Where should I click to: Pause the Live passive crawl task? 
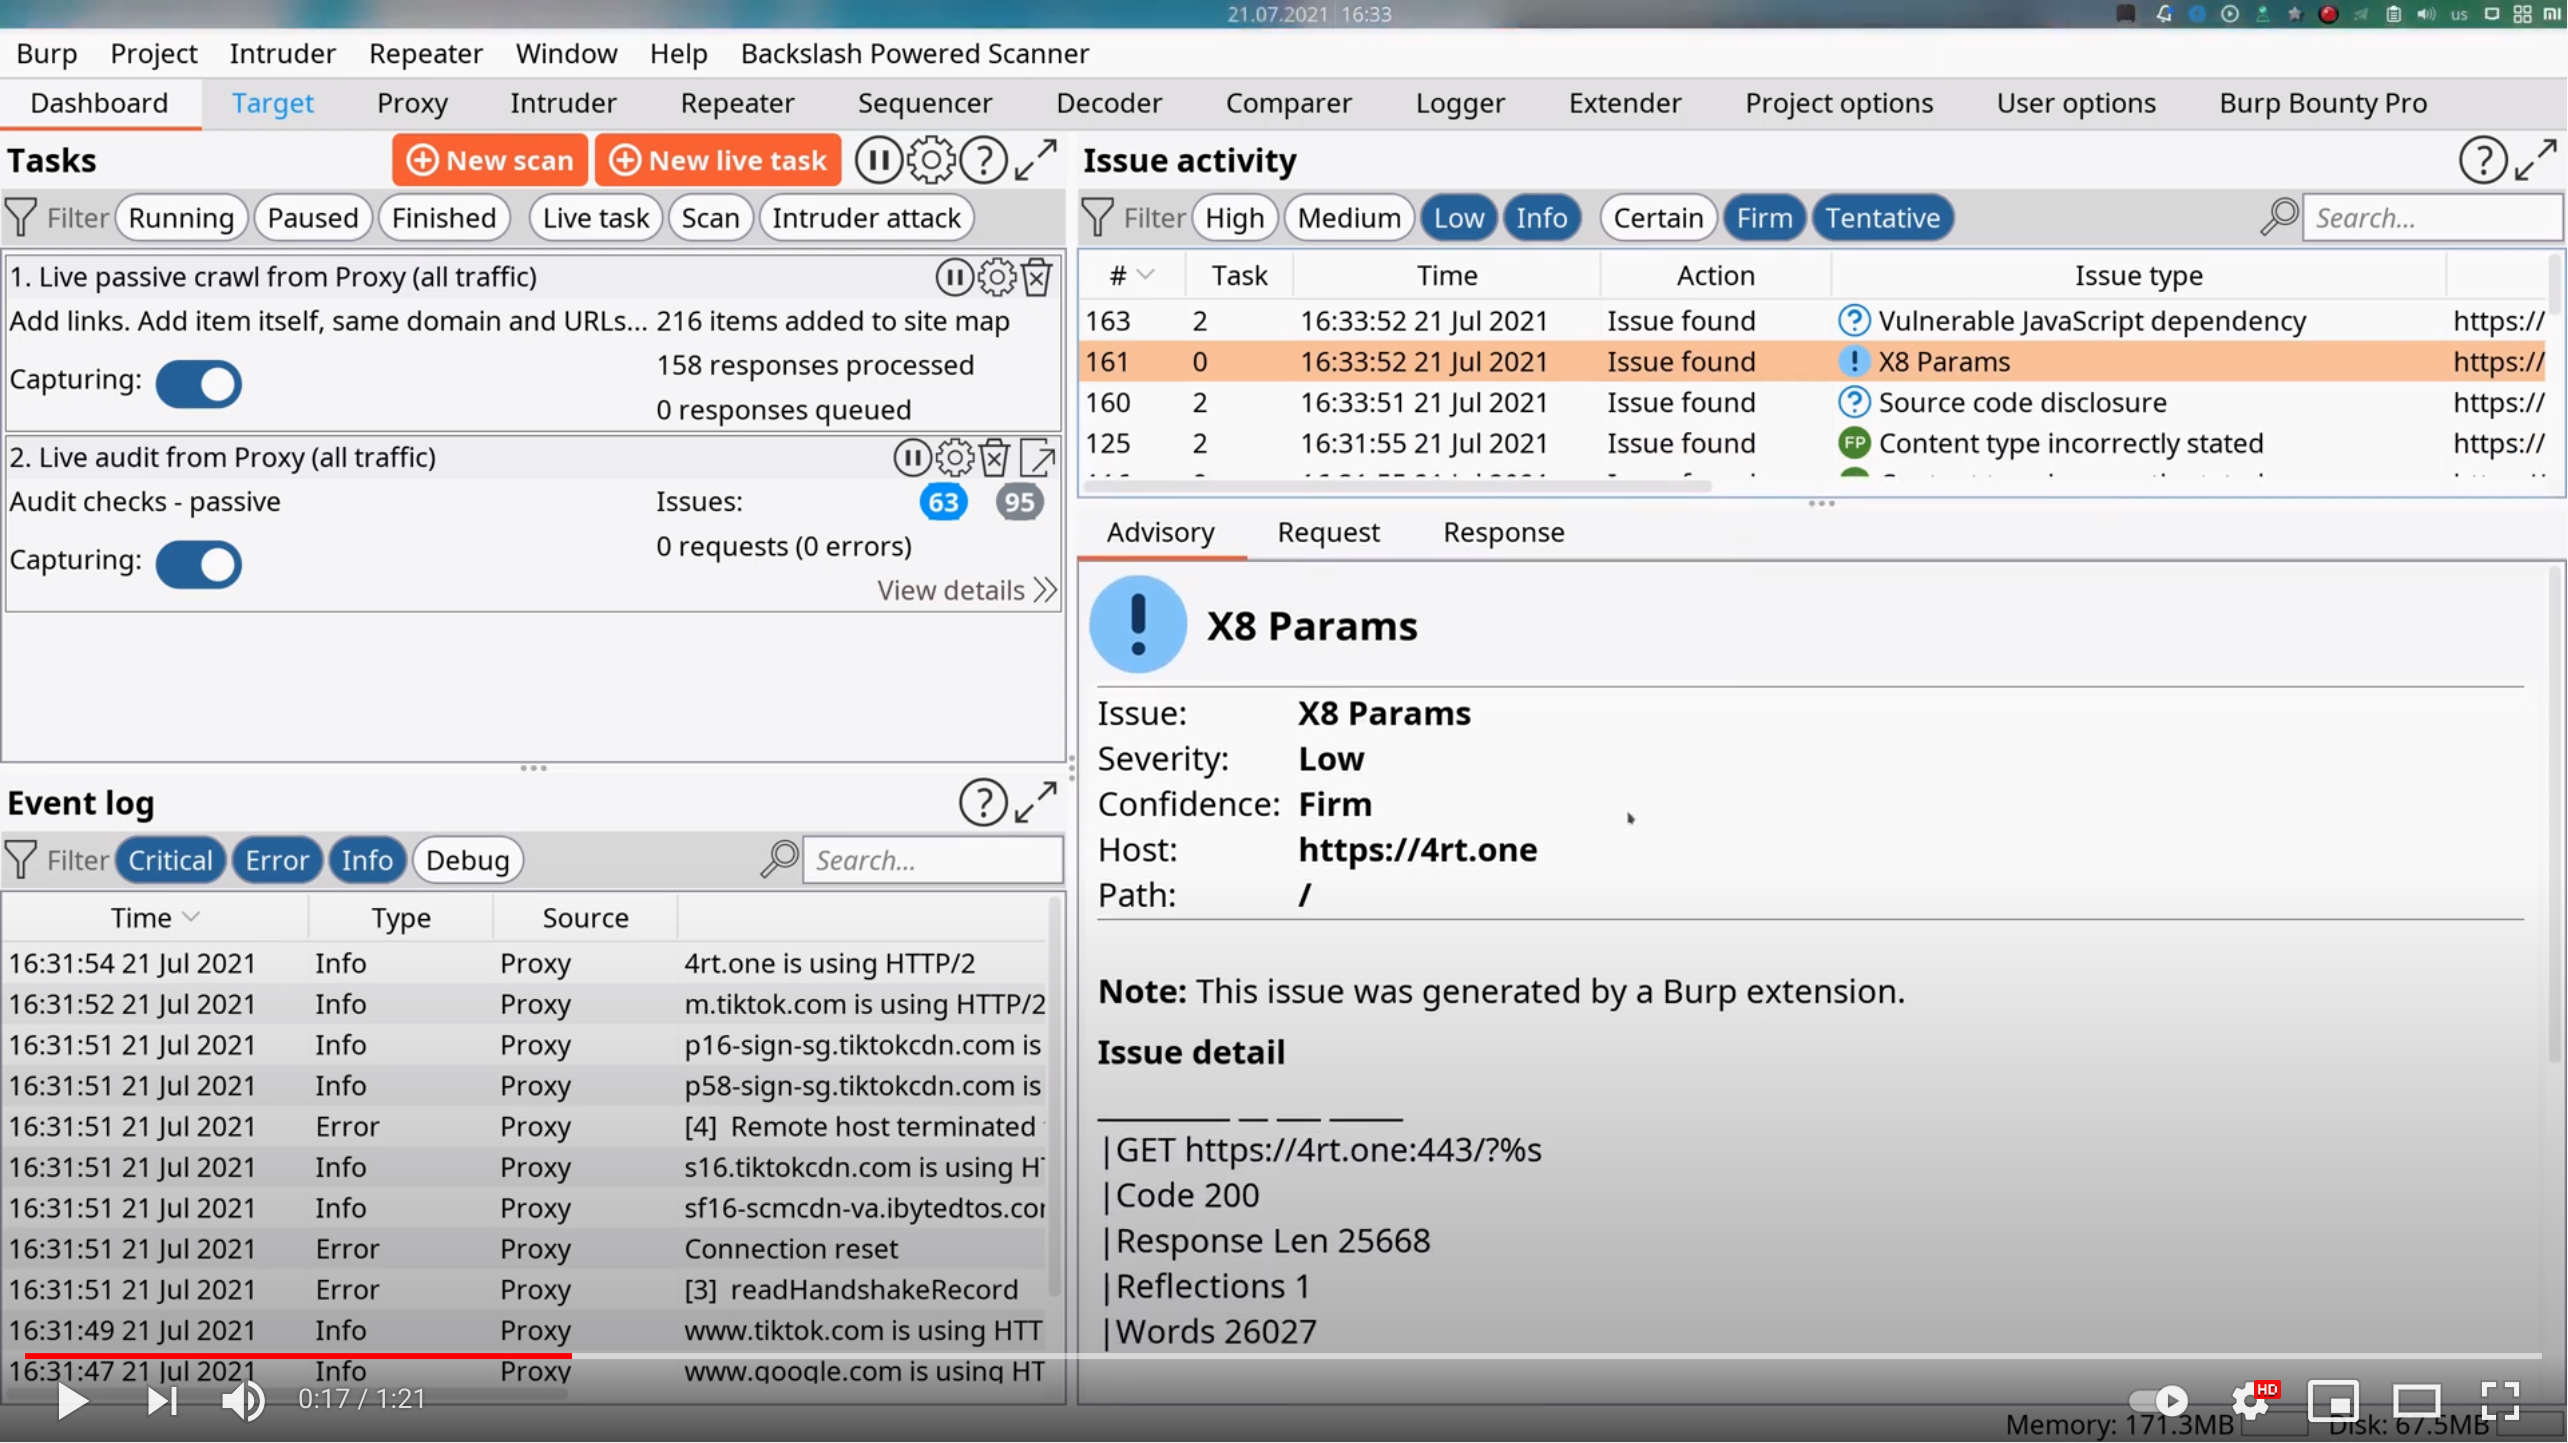tap(954, 277)
